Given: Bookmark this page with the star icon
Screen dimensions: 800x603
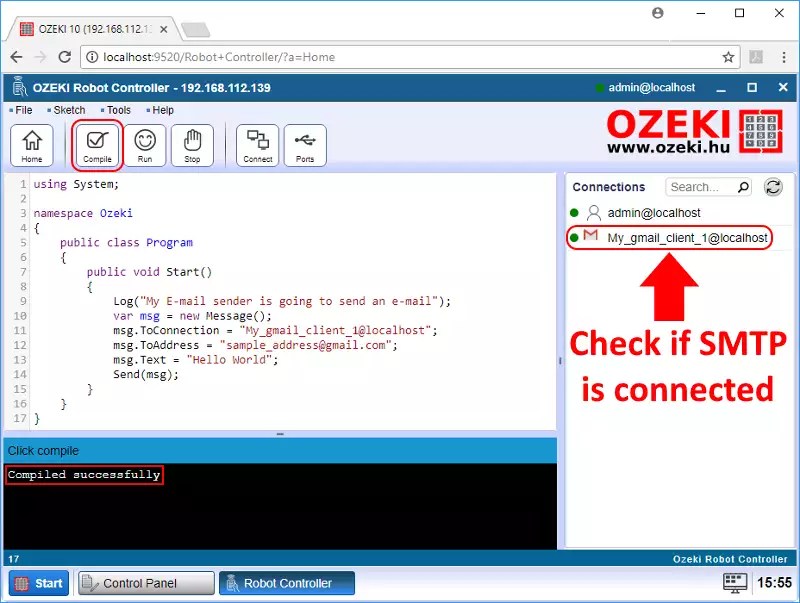Looking at the screenshot, I should coord(728,57).
